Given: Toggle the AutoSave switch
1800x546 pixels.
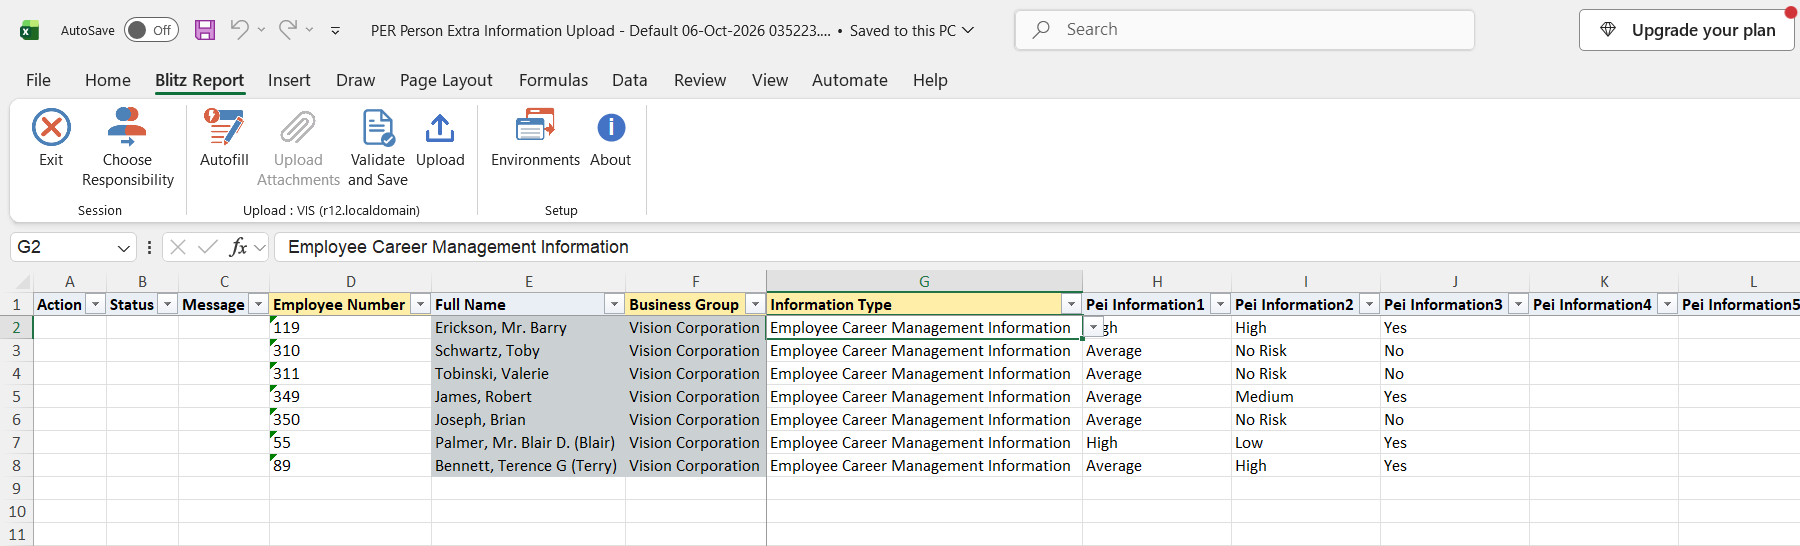Looking at the screenshot, I should coord(151,30).
